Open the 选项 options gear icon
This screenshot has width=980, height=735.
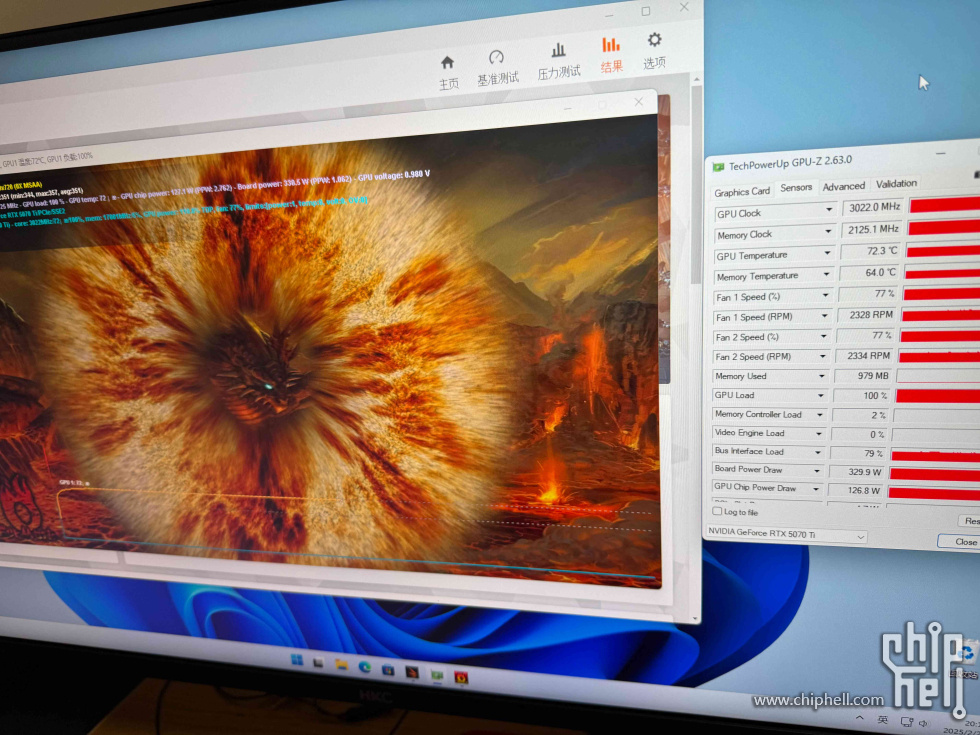tap(654, 40)
